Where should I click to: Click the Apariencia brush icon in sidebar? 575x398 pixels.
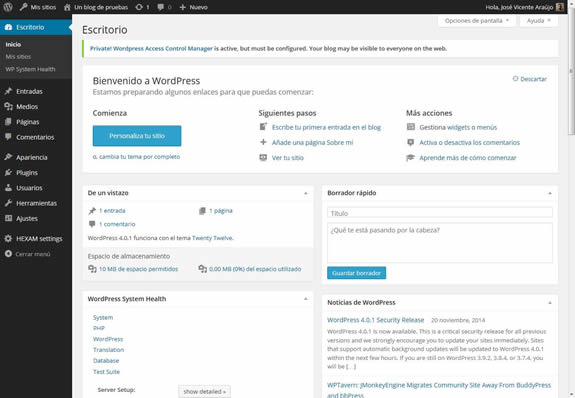tap(8, 157)
